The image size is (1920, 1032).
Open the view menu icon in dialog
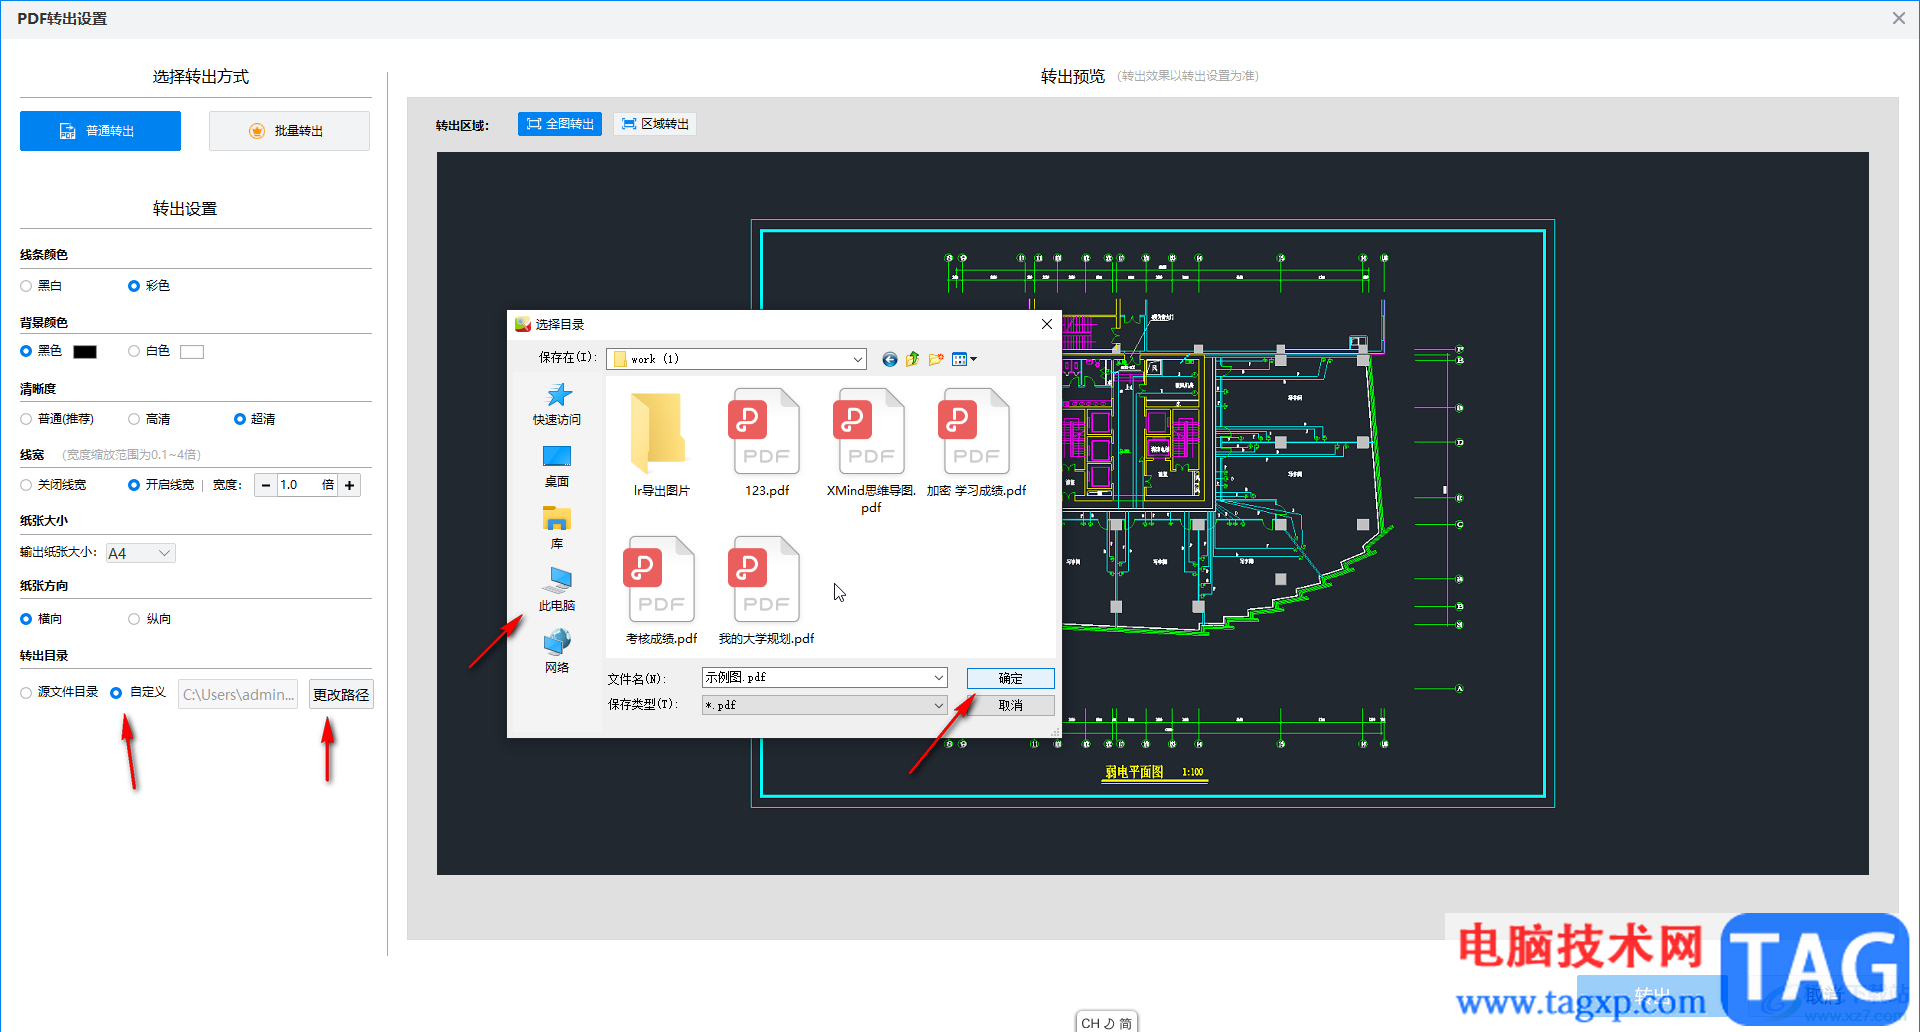pyautogui.click(x=964, y=359)
